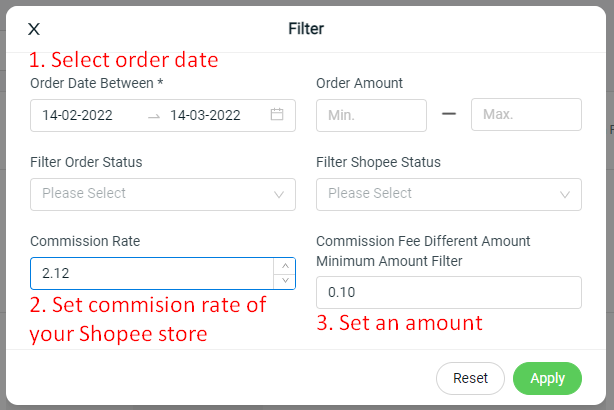Click the Commission Fee Different Amount label
Screen dimensions: 614x410
(423, 241)
